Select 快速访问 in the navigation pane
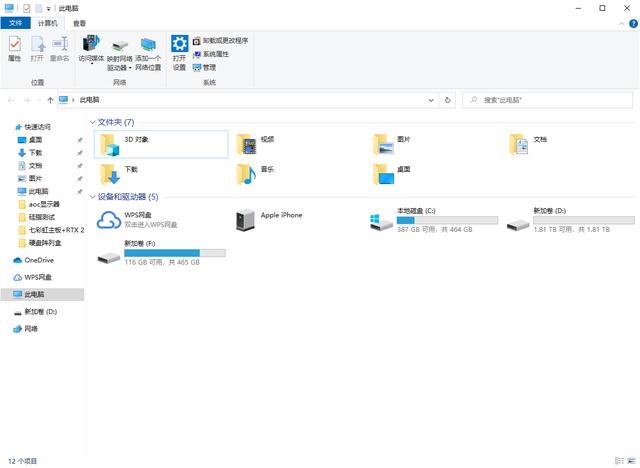This screenshot has height=468, width=640. [33, 127]
